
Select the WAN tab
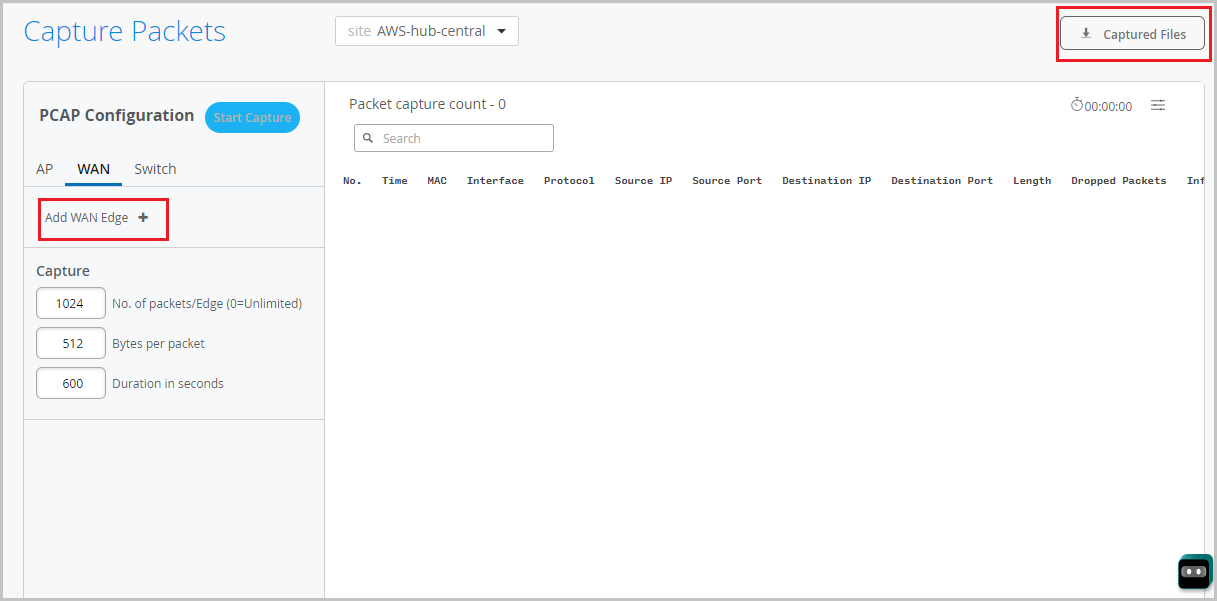coord(94,169)
